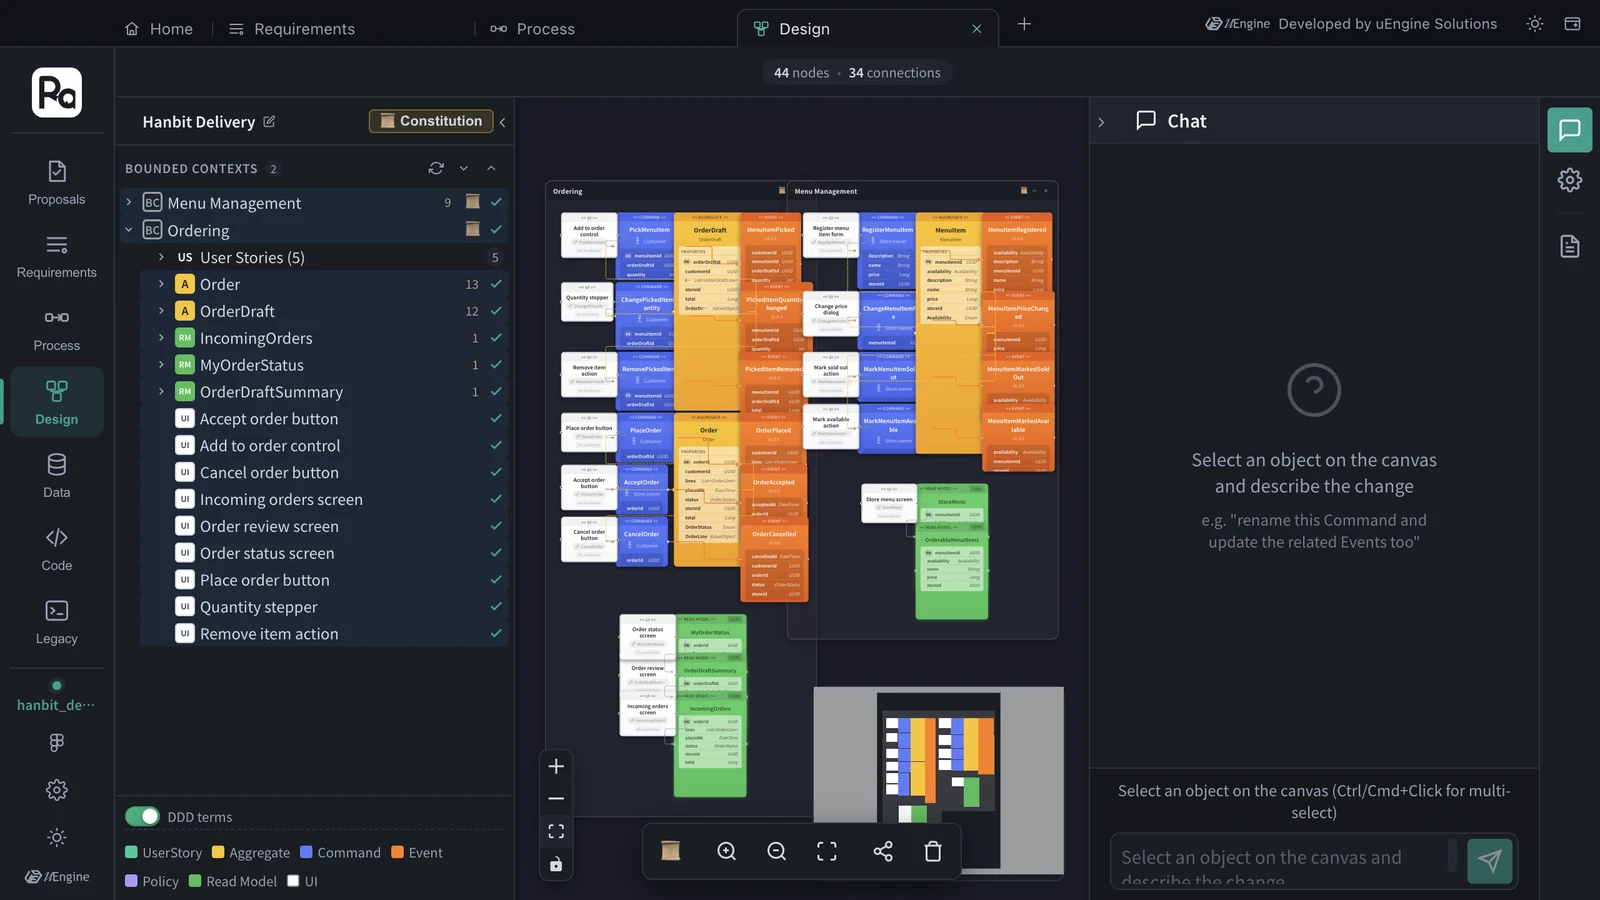The width and height of the screenshot is (1600, 900).
Task: Toggle the check mark for IncomingOrders row
Action: 496,338
